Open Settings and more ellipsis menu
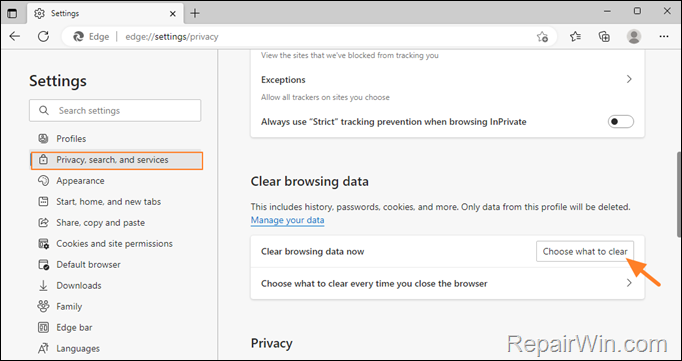This screenshot has height=361, width=682. coord(664,37)
